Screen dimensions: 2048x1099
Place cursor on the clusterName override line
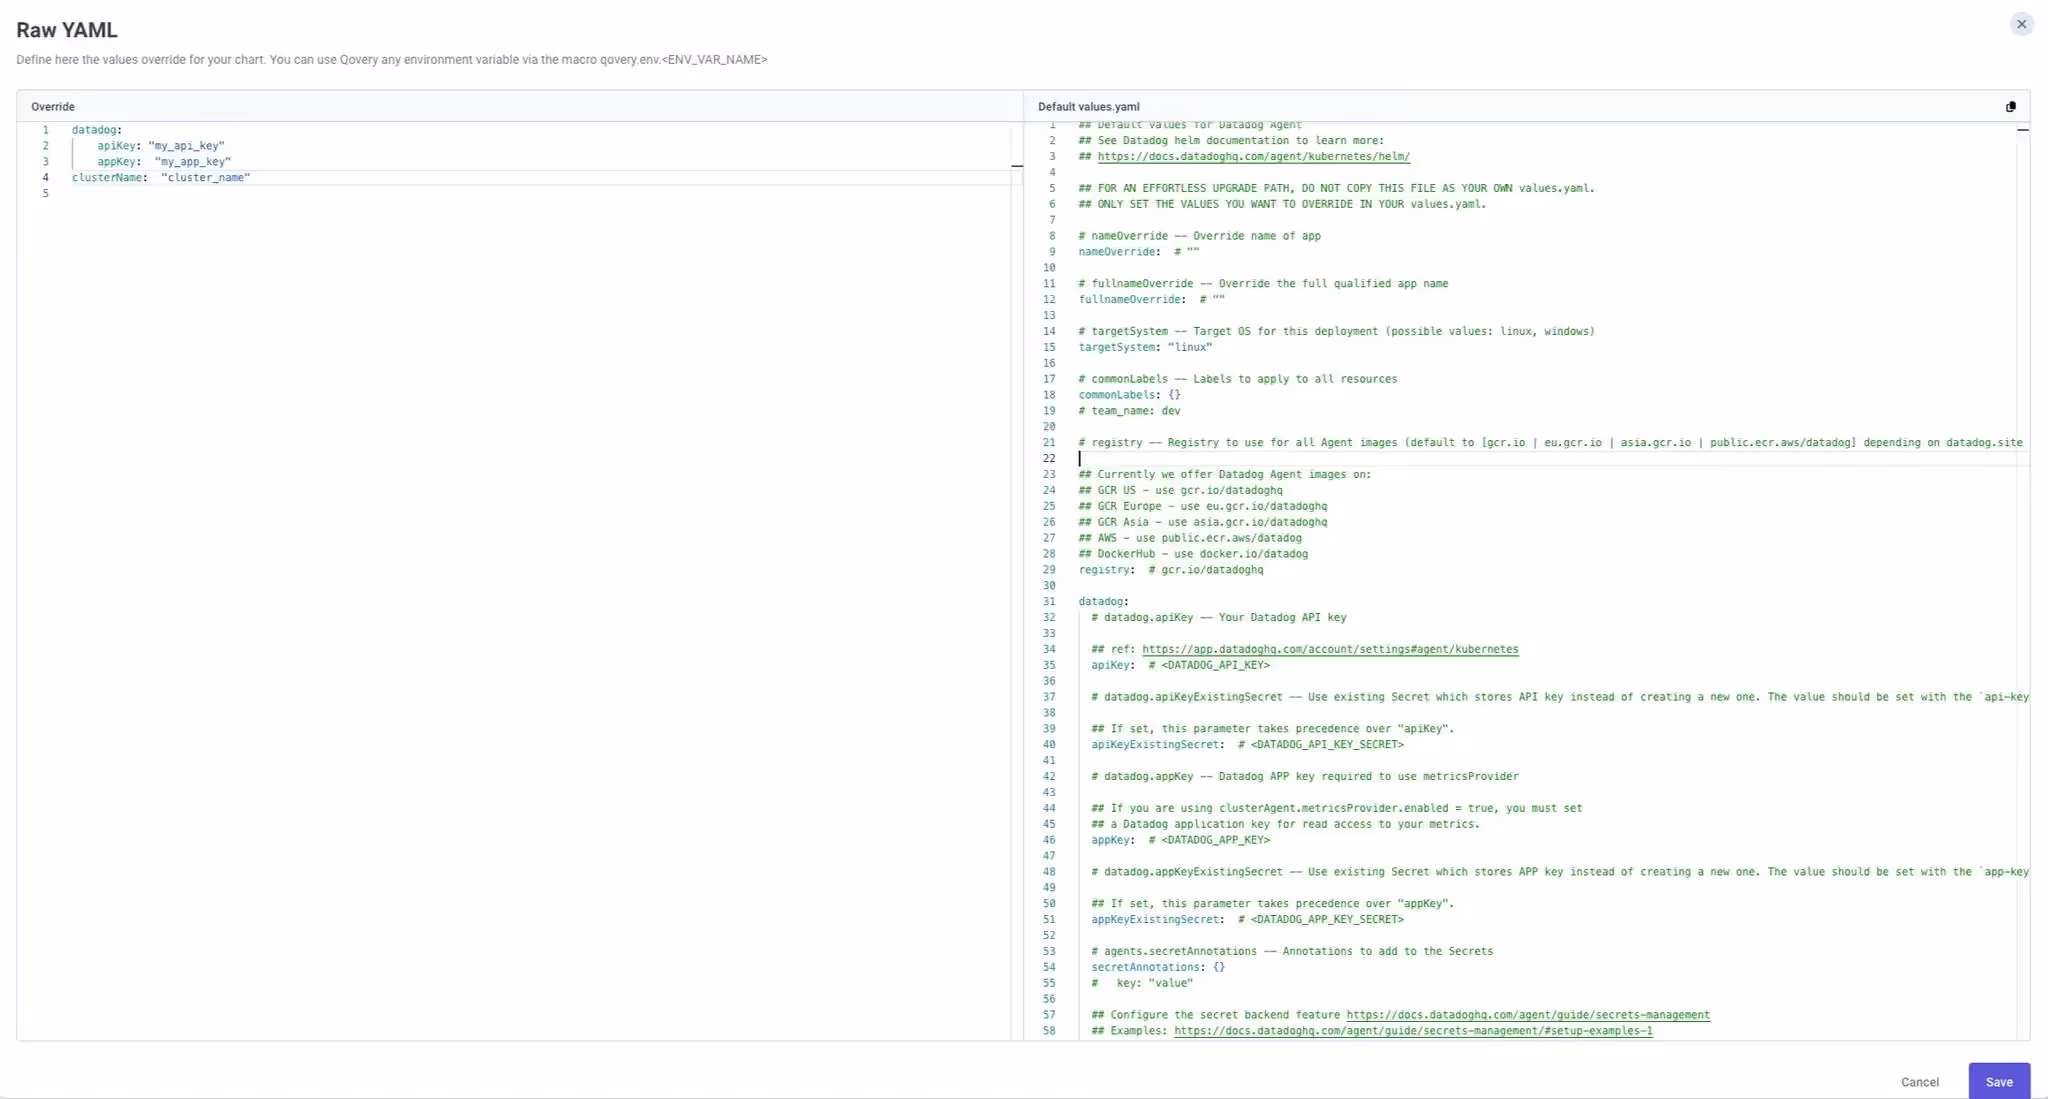click(160, 178)
